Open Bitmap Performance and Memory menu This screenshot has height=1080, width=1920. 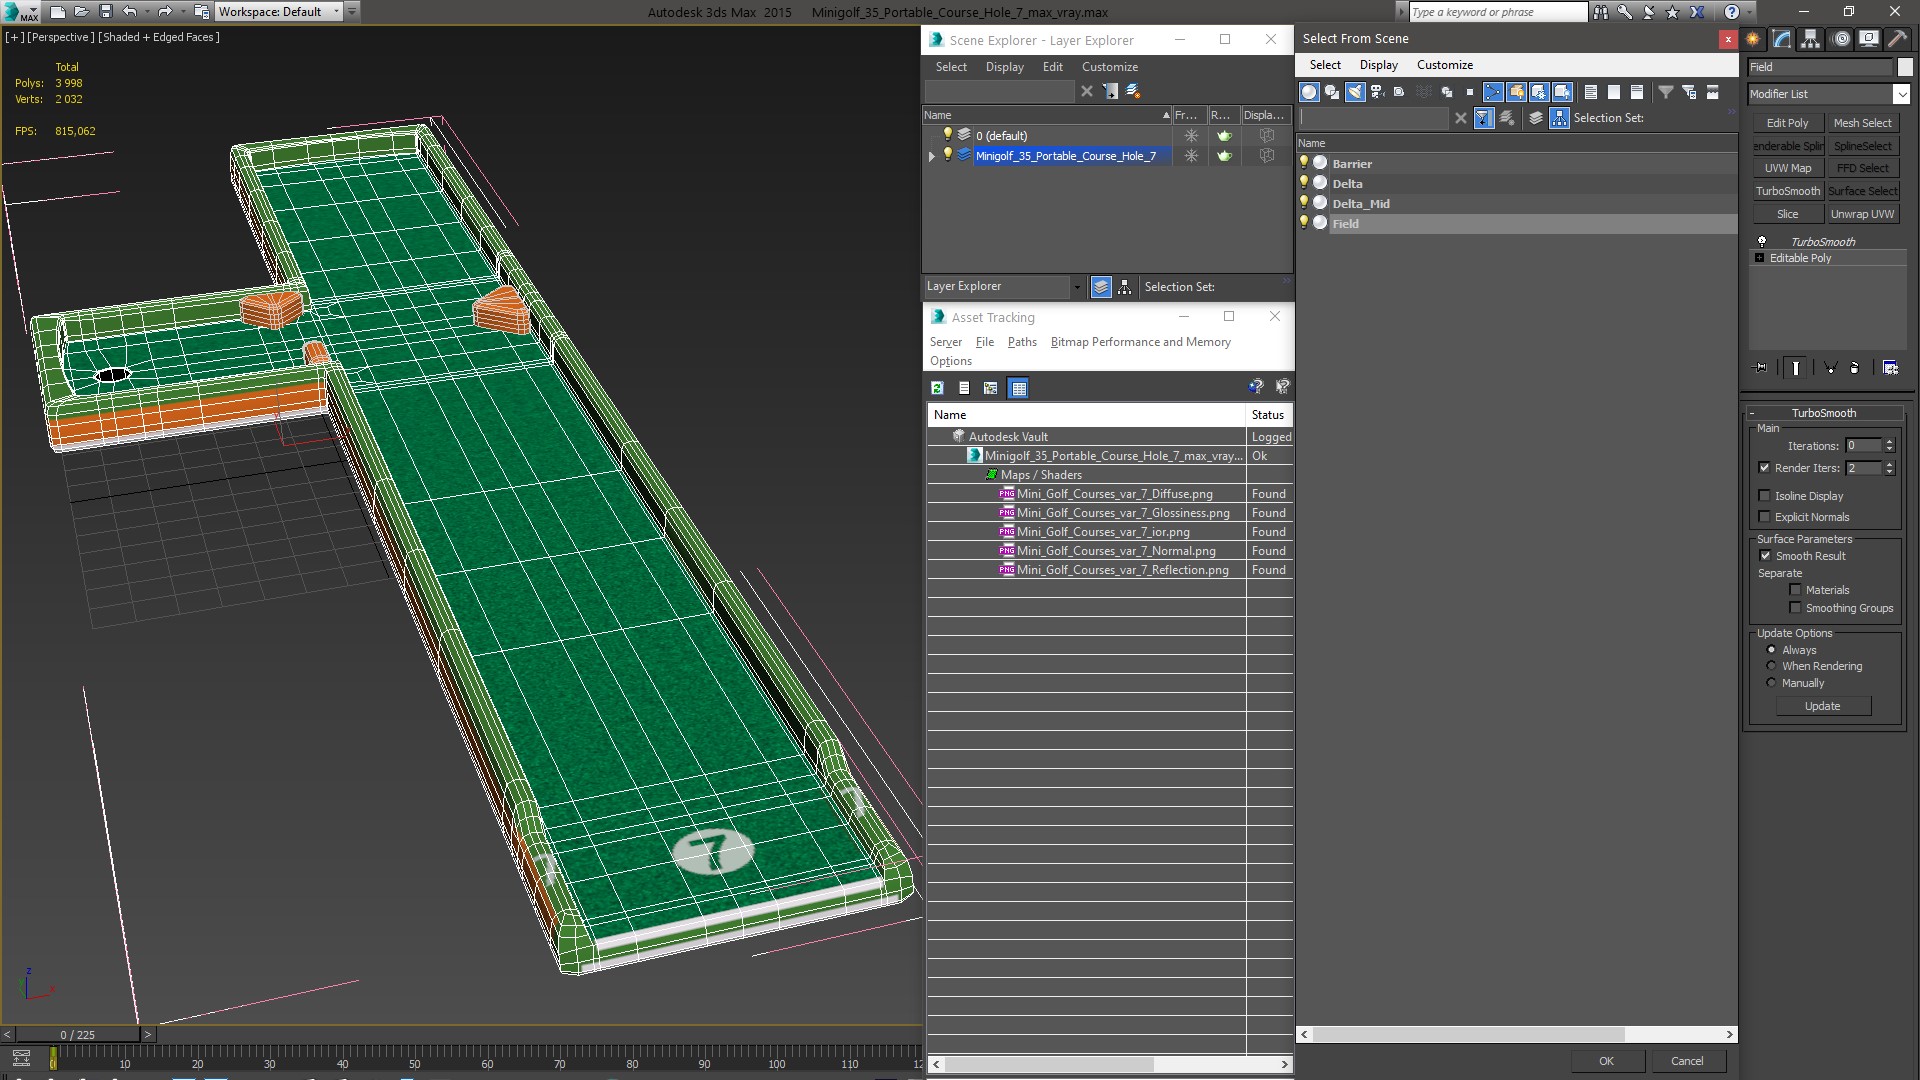coord(1140,342)
